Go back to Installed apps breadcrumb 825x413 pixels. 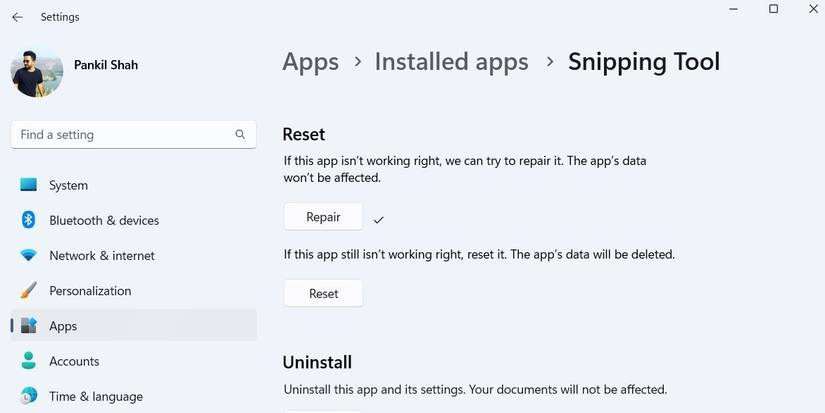[x=451, y=62]
